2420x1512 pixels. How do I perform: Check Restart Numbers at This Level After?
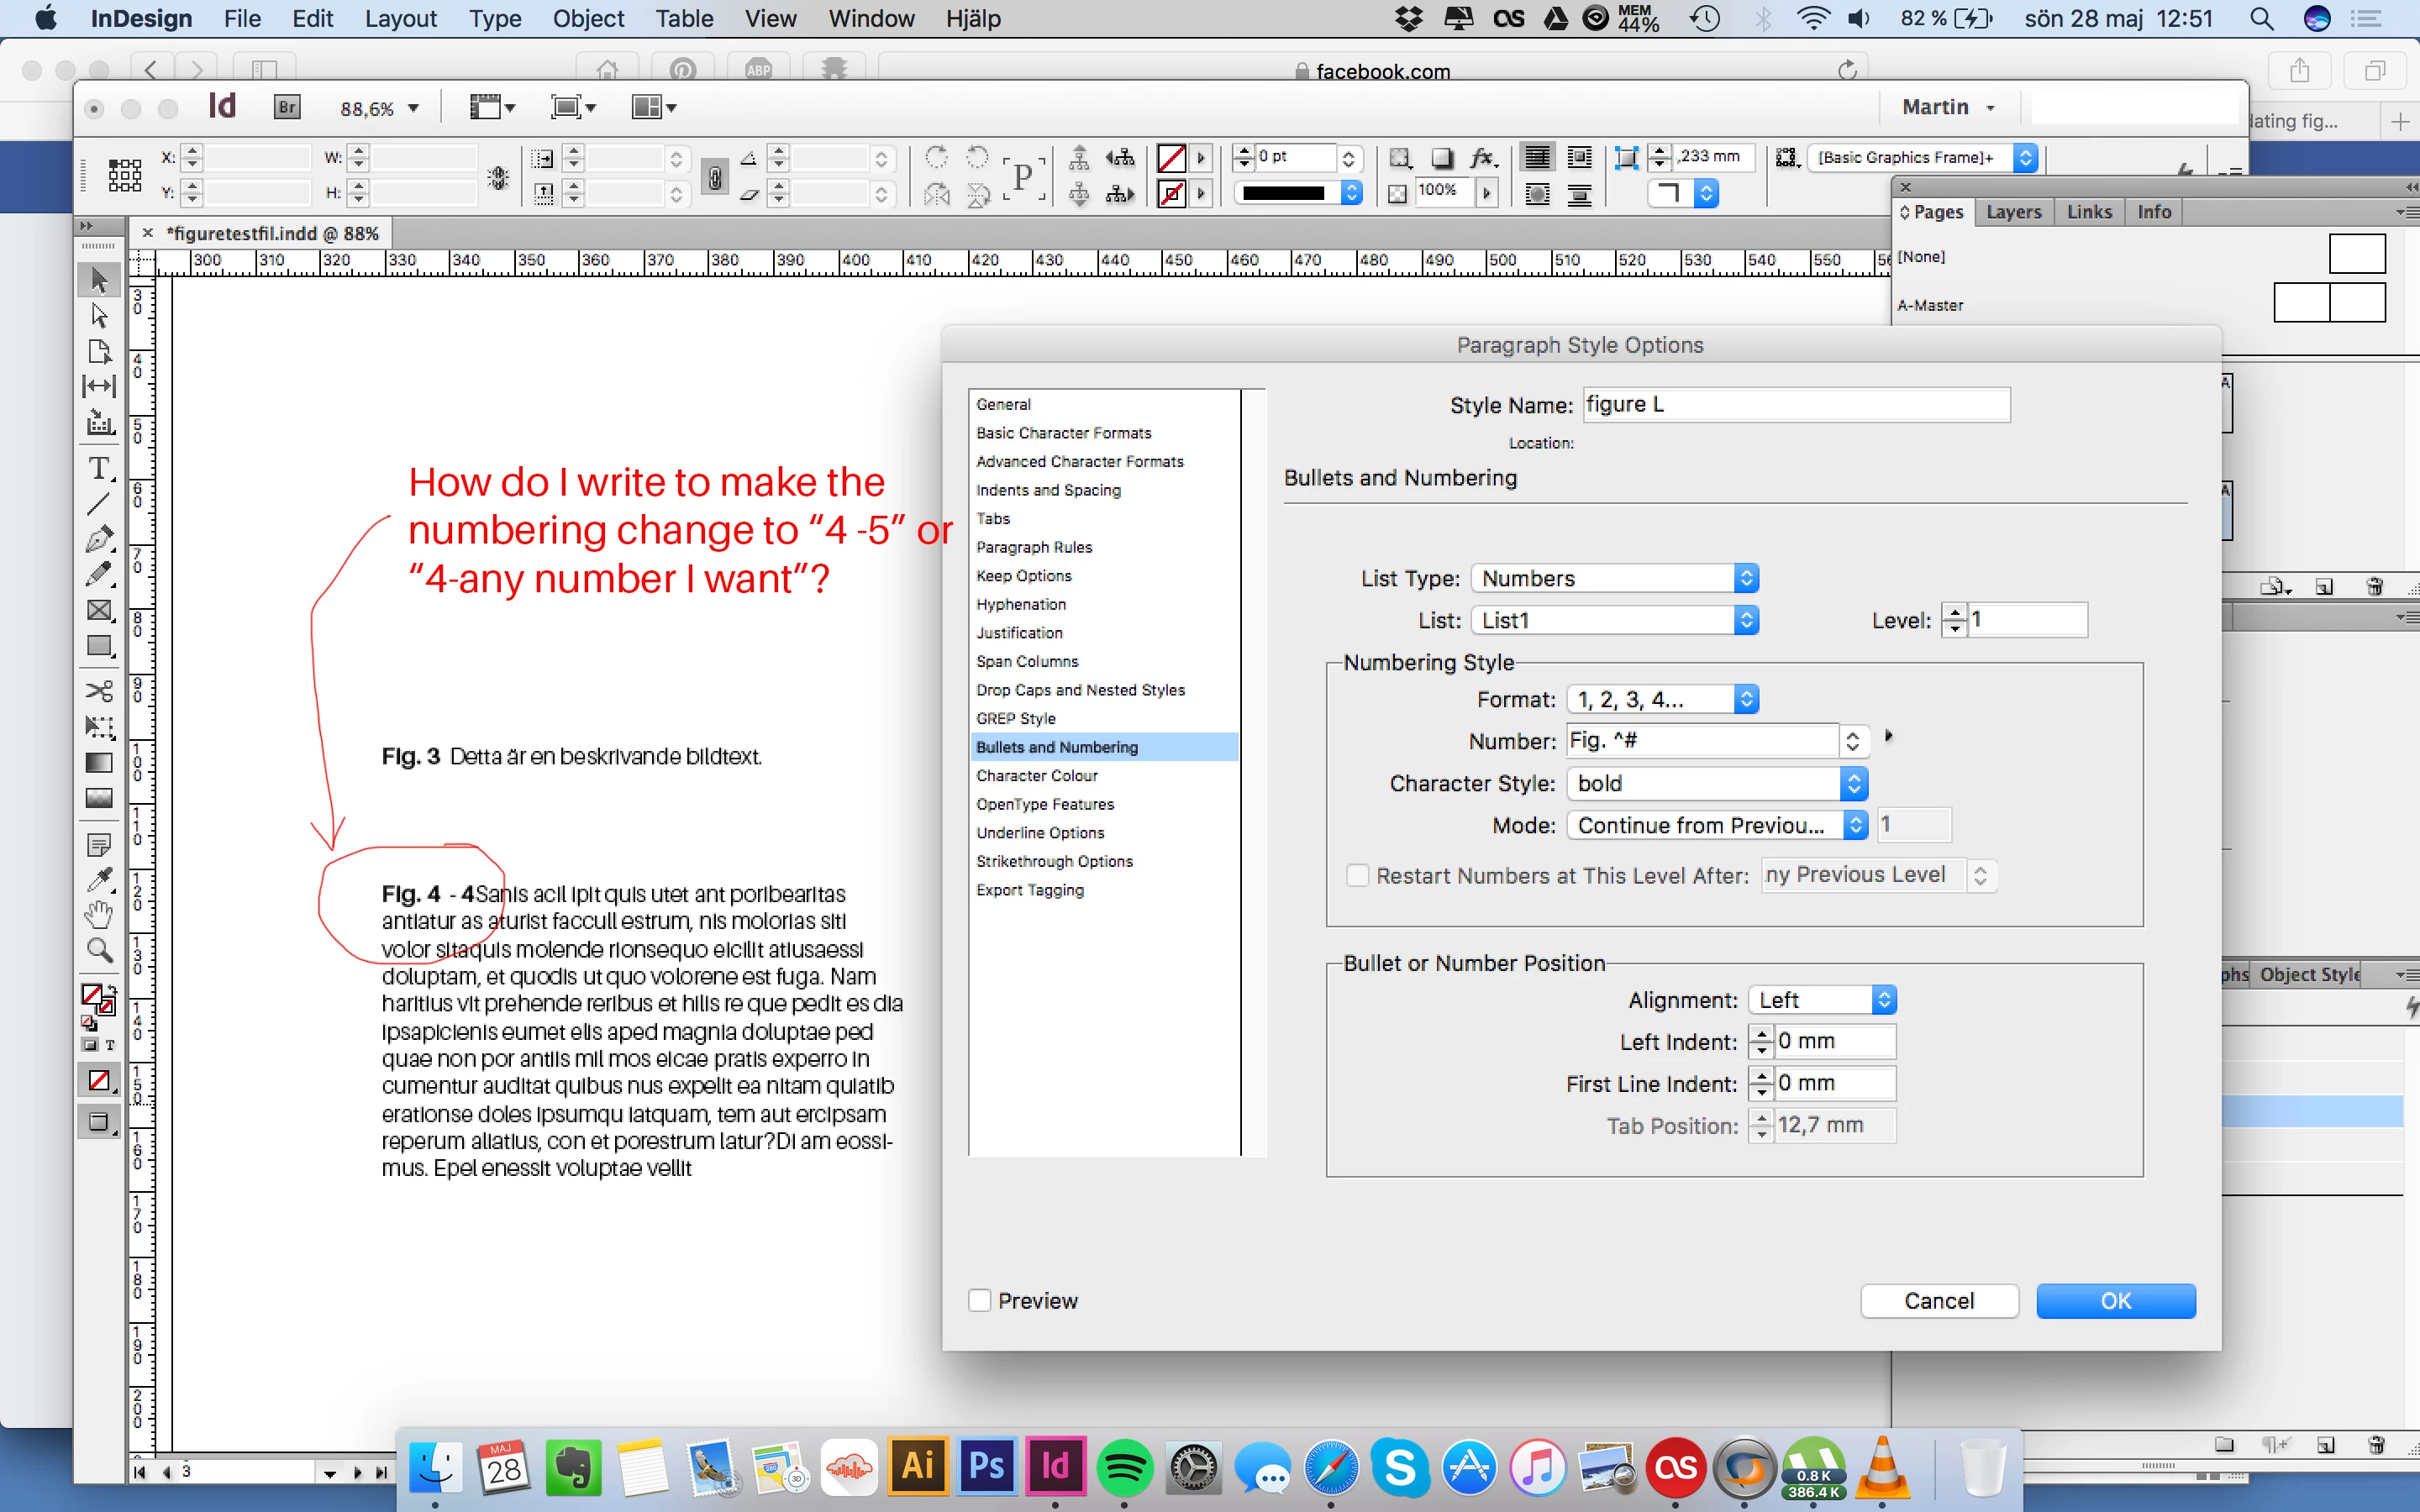1357,875
